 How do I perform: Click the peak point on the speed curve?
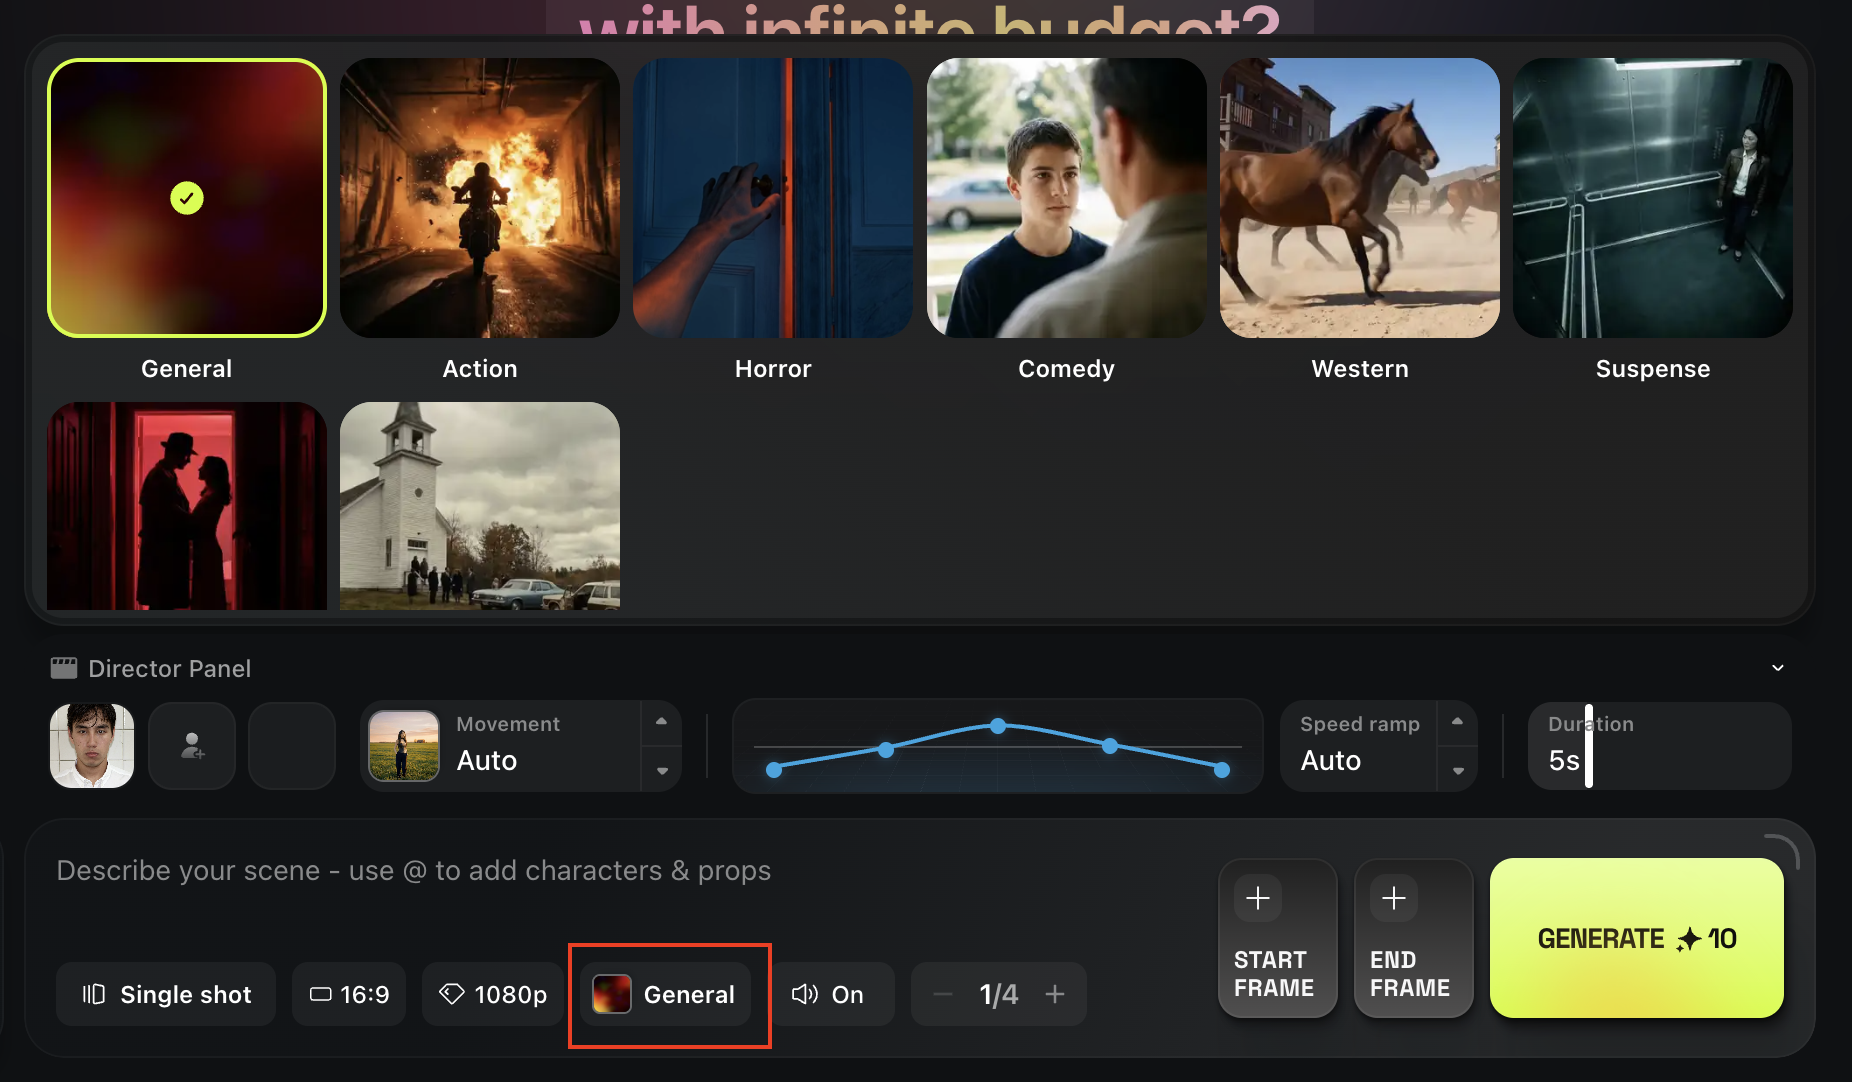[998, 726]
